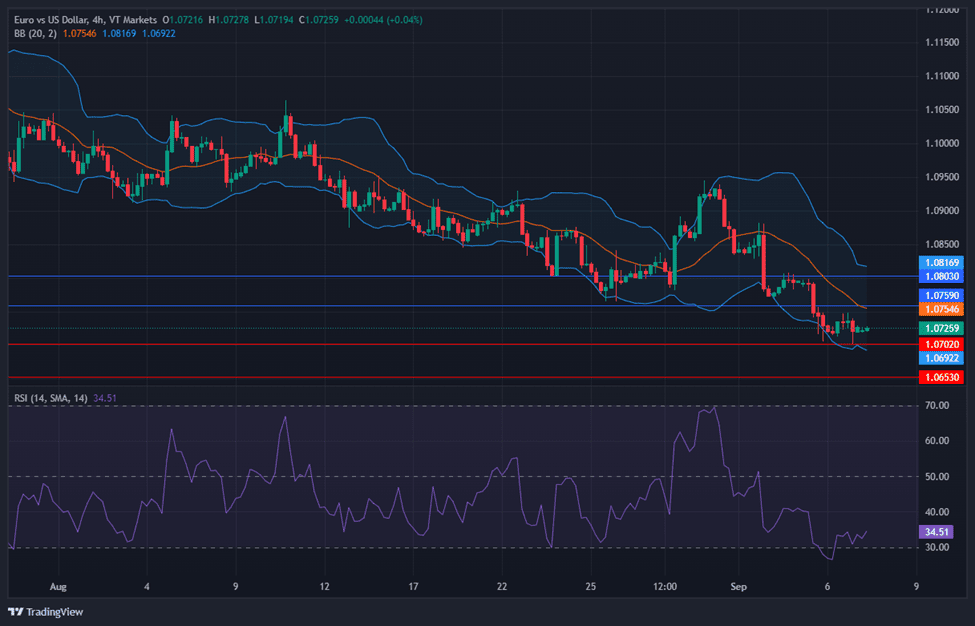Click the 30.00 level on RSI scale

[x=937, y=548]
